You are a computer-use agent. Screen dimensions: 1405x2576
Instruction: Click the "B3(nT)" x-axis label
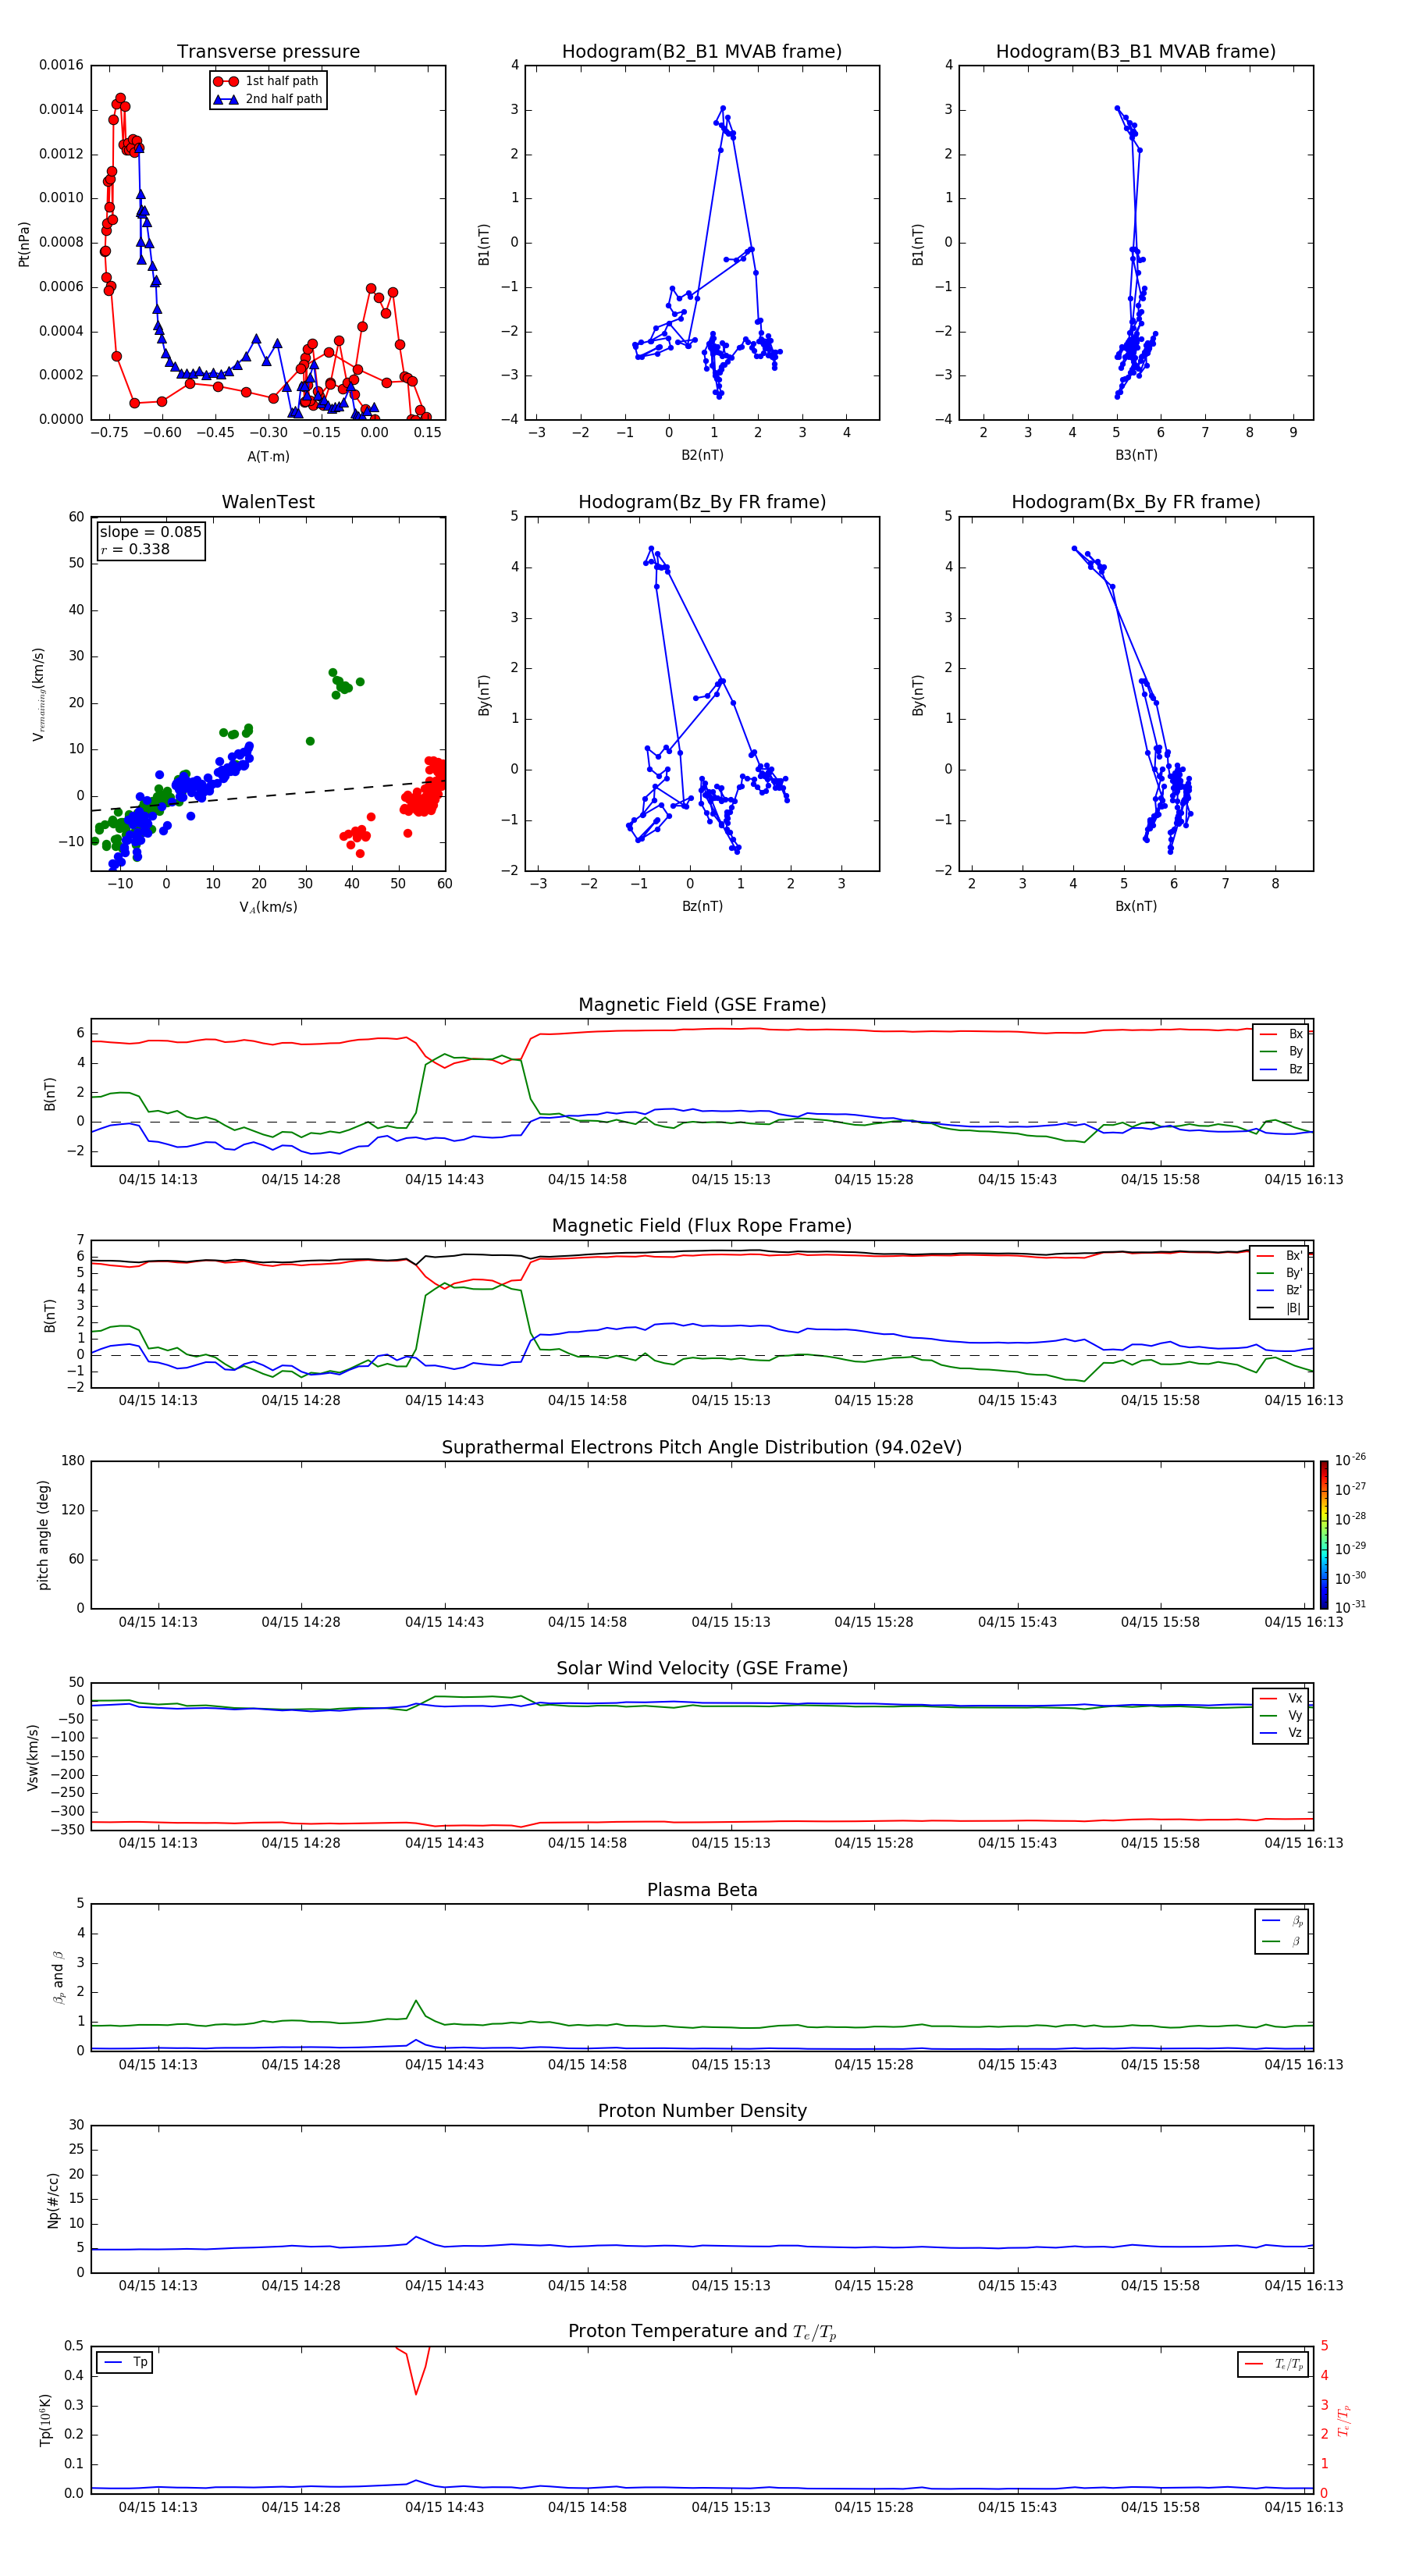tap(1136, 455)
